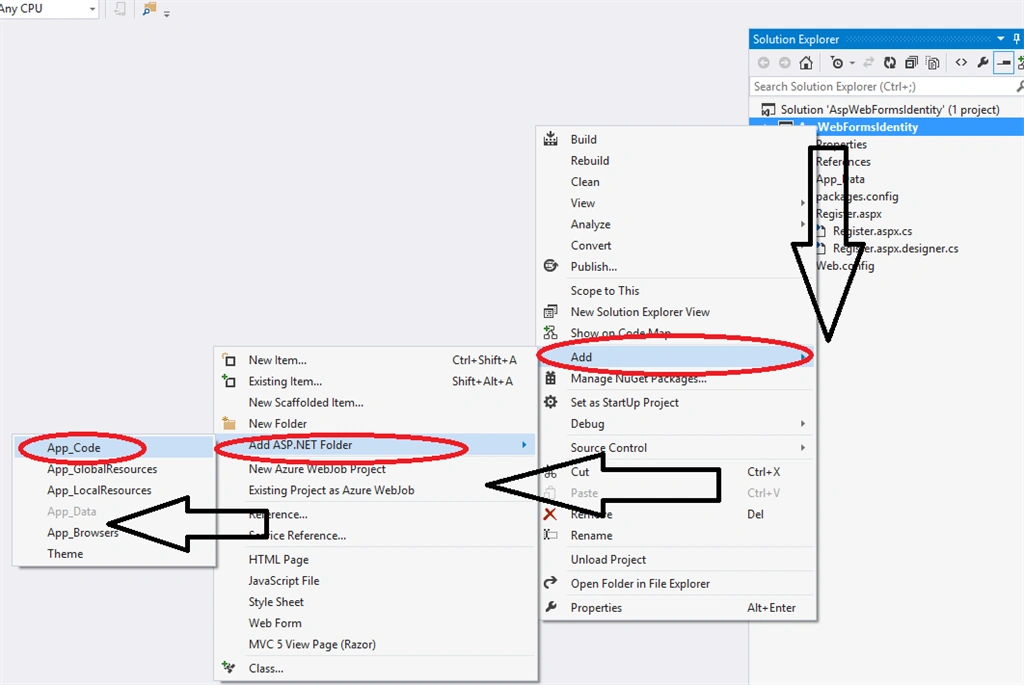The image size is (1024, 685).
Task: Click the New Item icon in the Add submenu
Action: [x=229, y=360]
